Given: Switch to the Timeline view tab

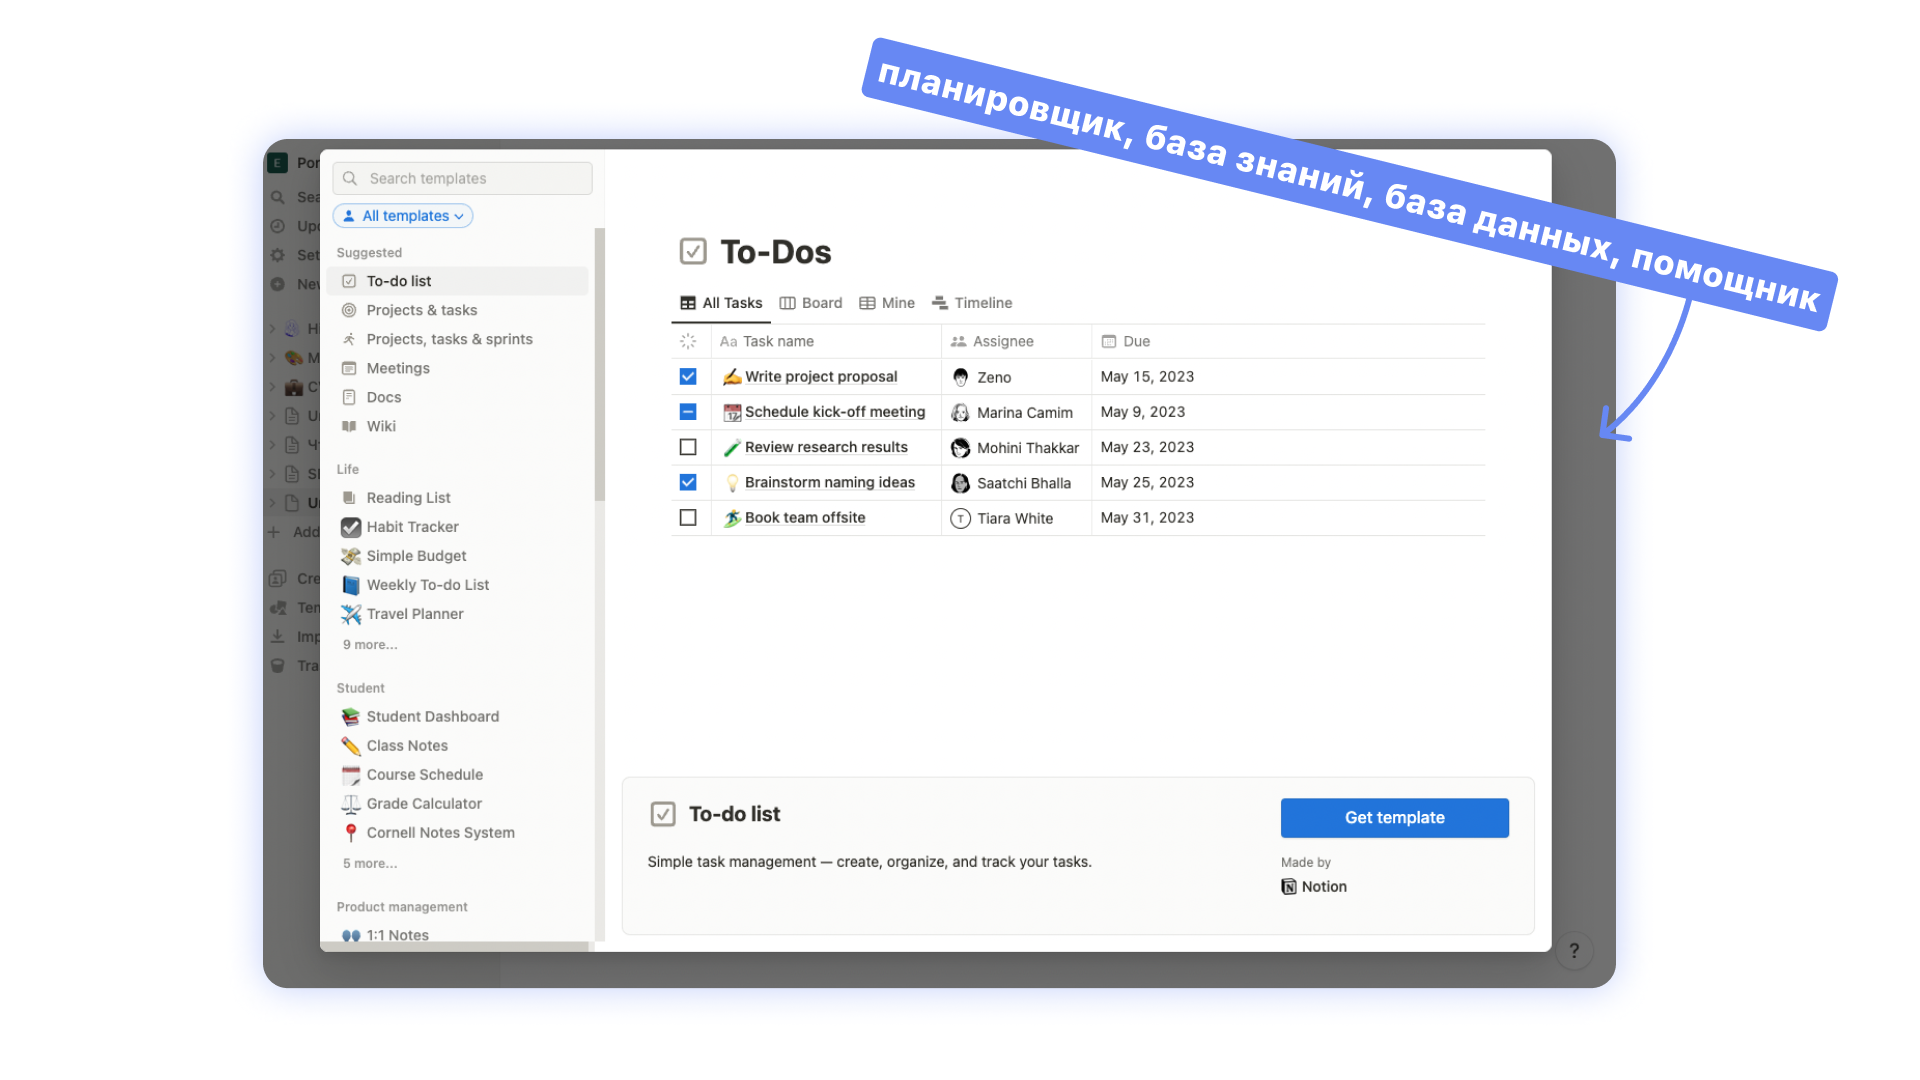Looking at the screenshot, I should pyautogui.click(x=972, y=303).
